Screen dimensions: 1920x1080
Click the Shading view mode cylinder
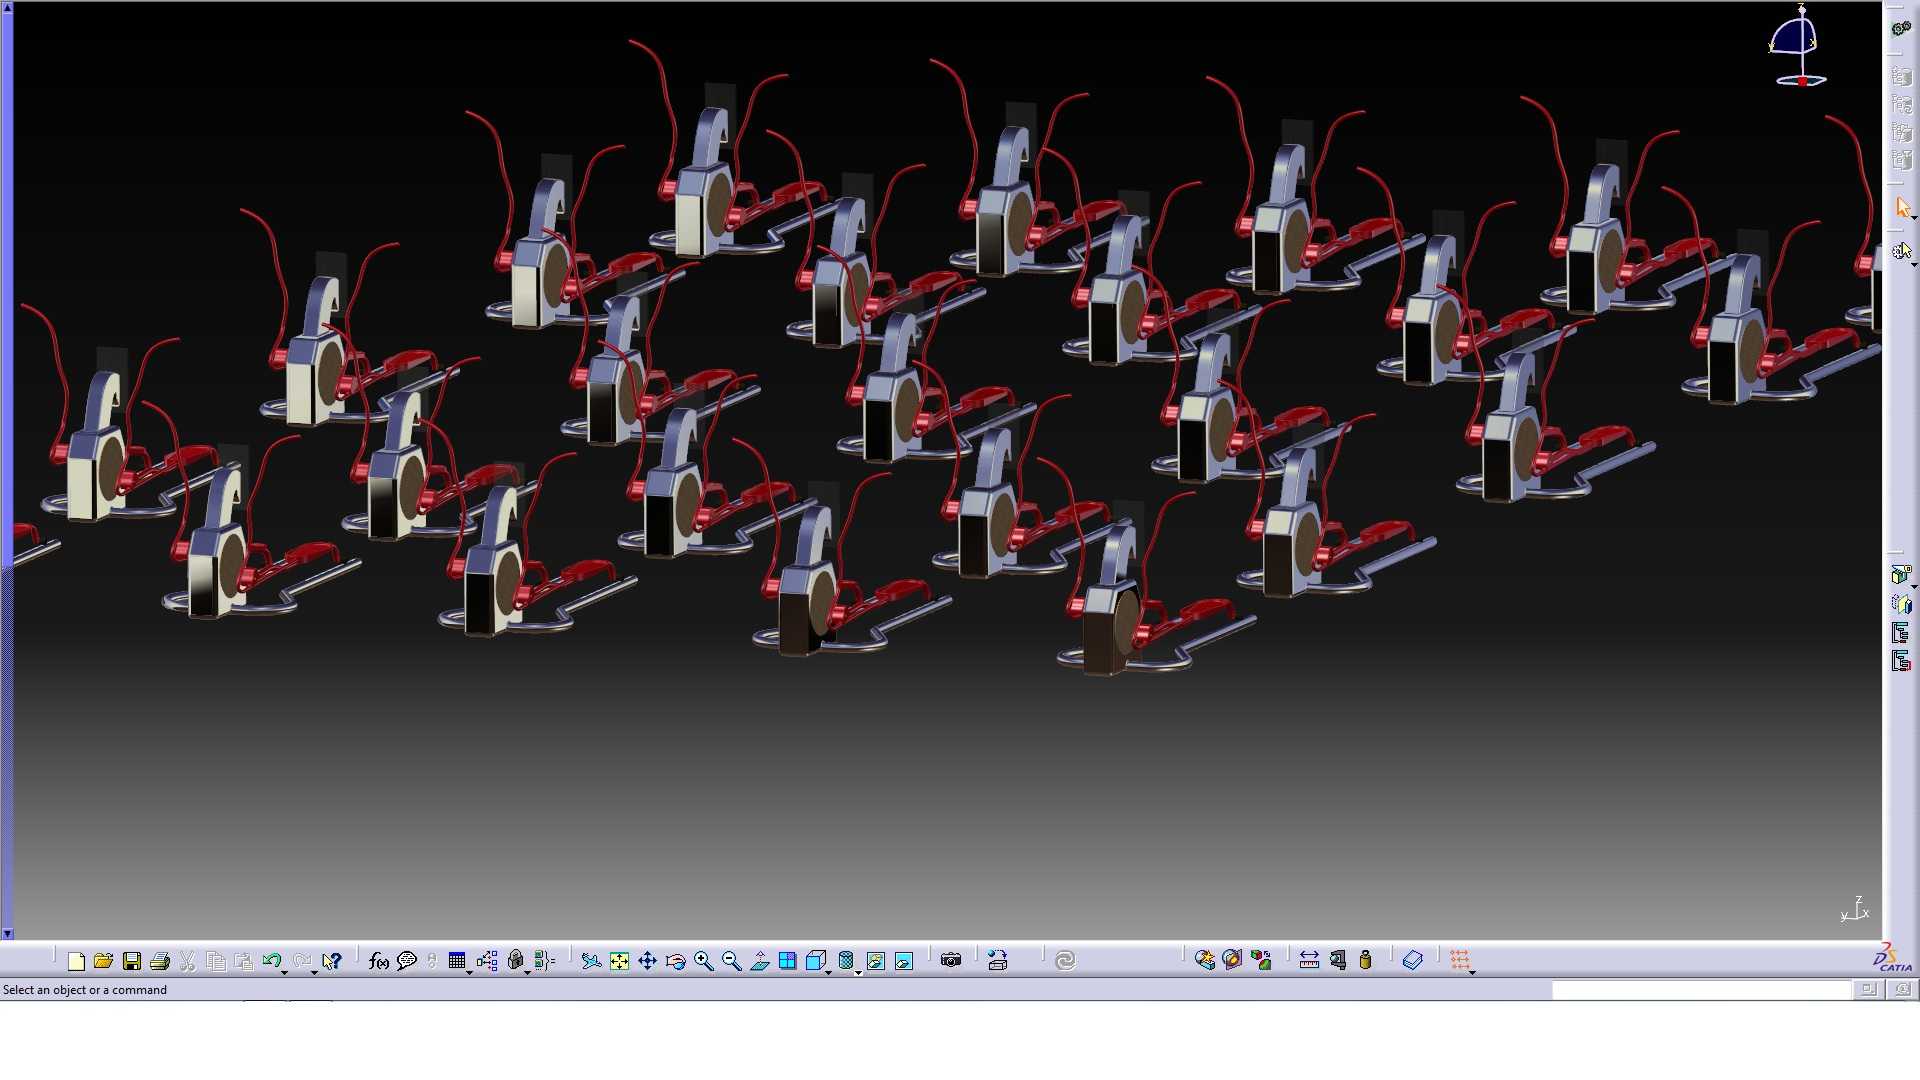(x=845, y=961)
